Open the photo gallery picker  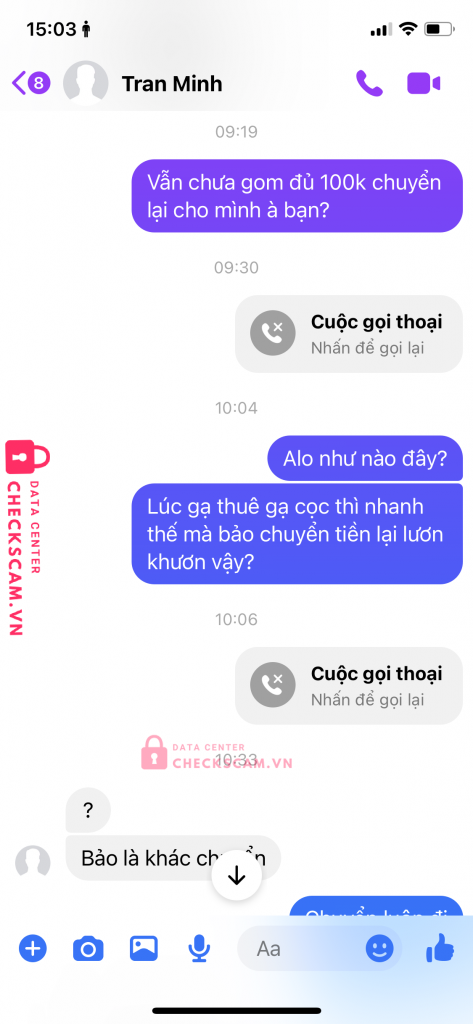[144, 948]
